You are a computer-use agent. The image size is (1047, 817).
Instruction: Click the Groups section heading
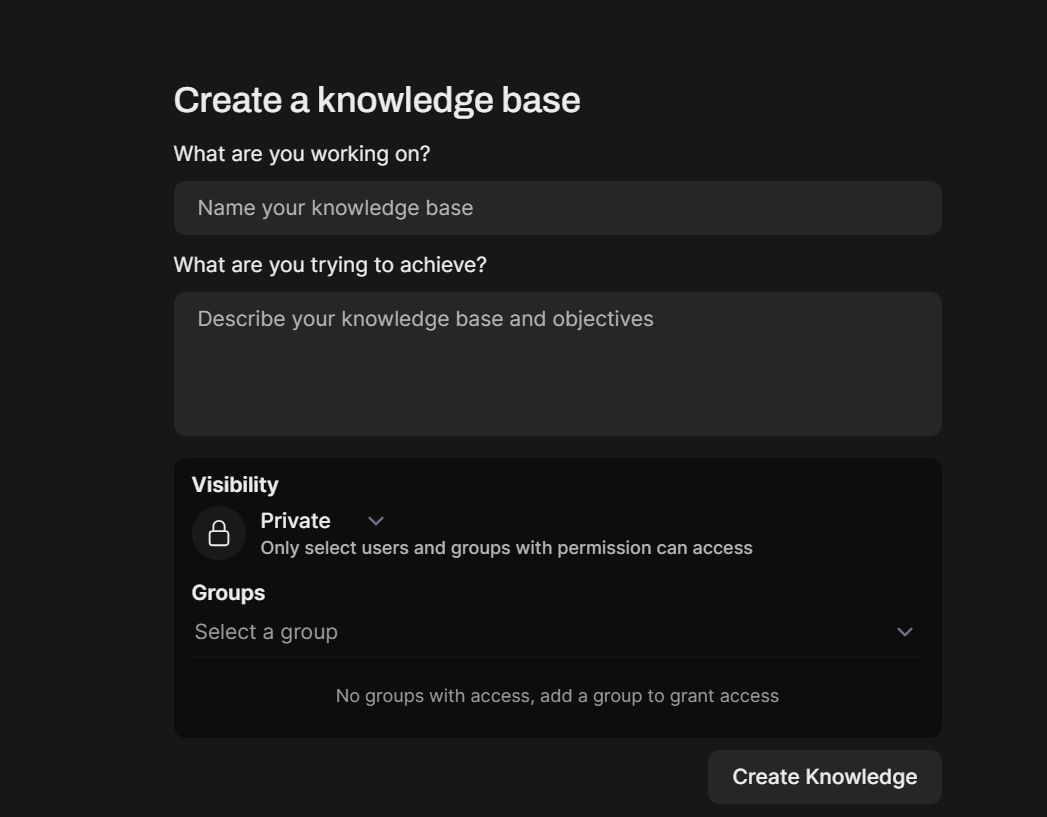pos(228,593)
